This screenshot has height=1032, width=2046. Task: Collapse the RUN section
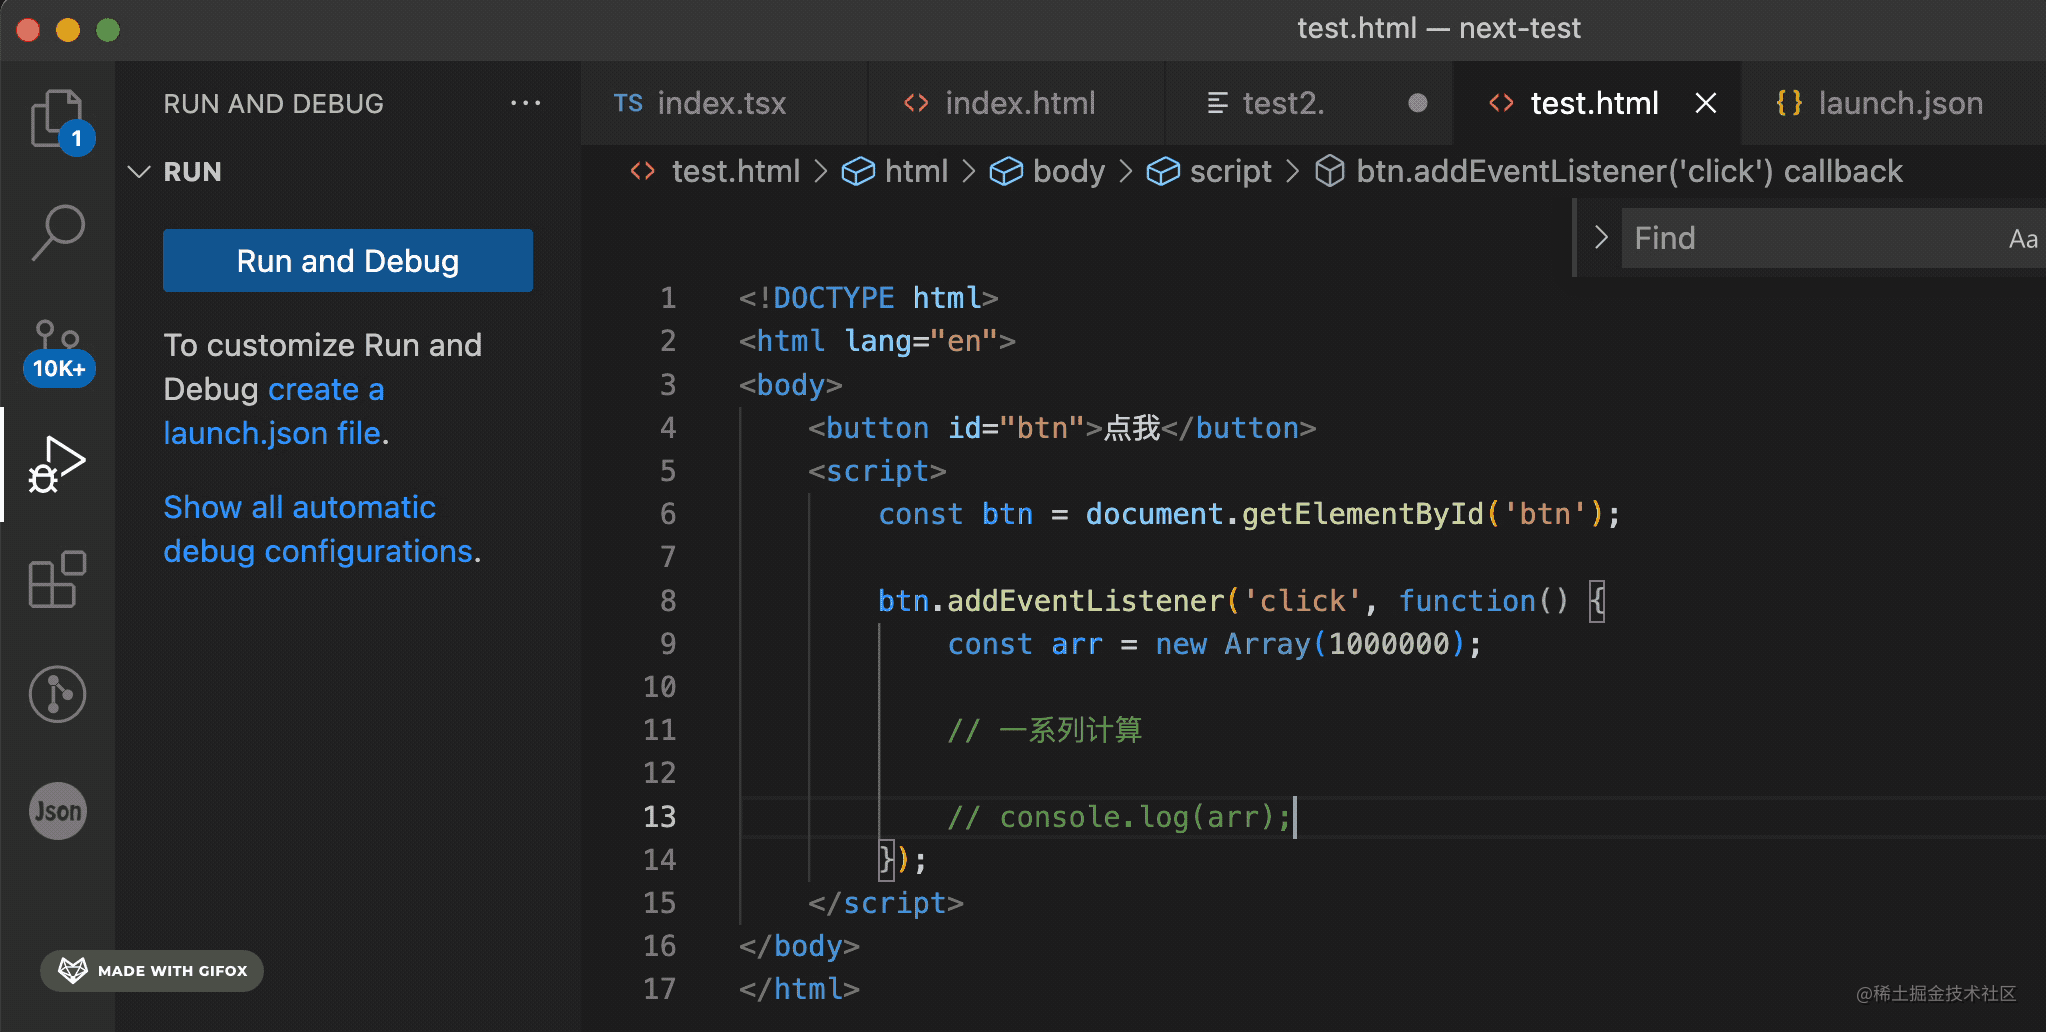[x=140, y=172]
